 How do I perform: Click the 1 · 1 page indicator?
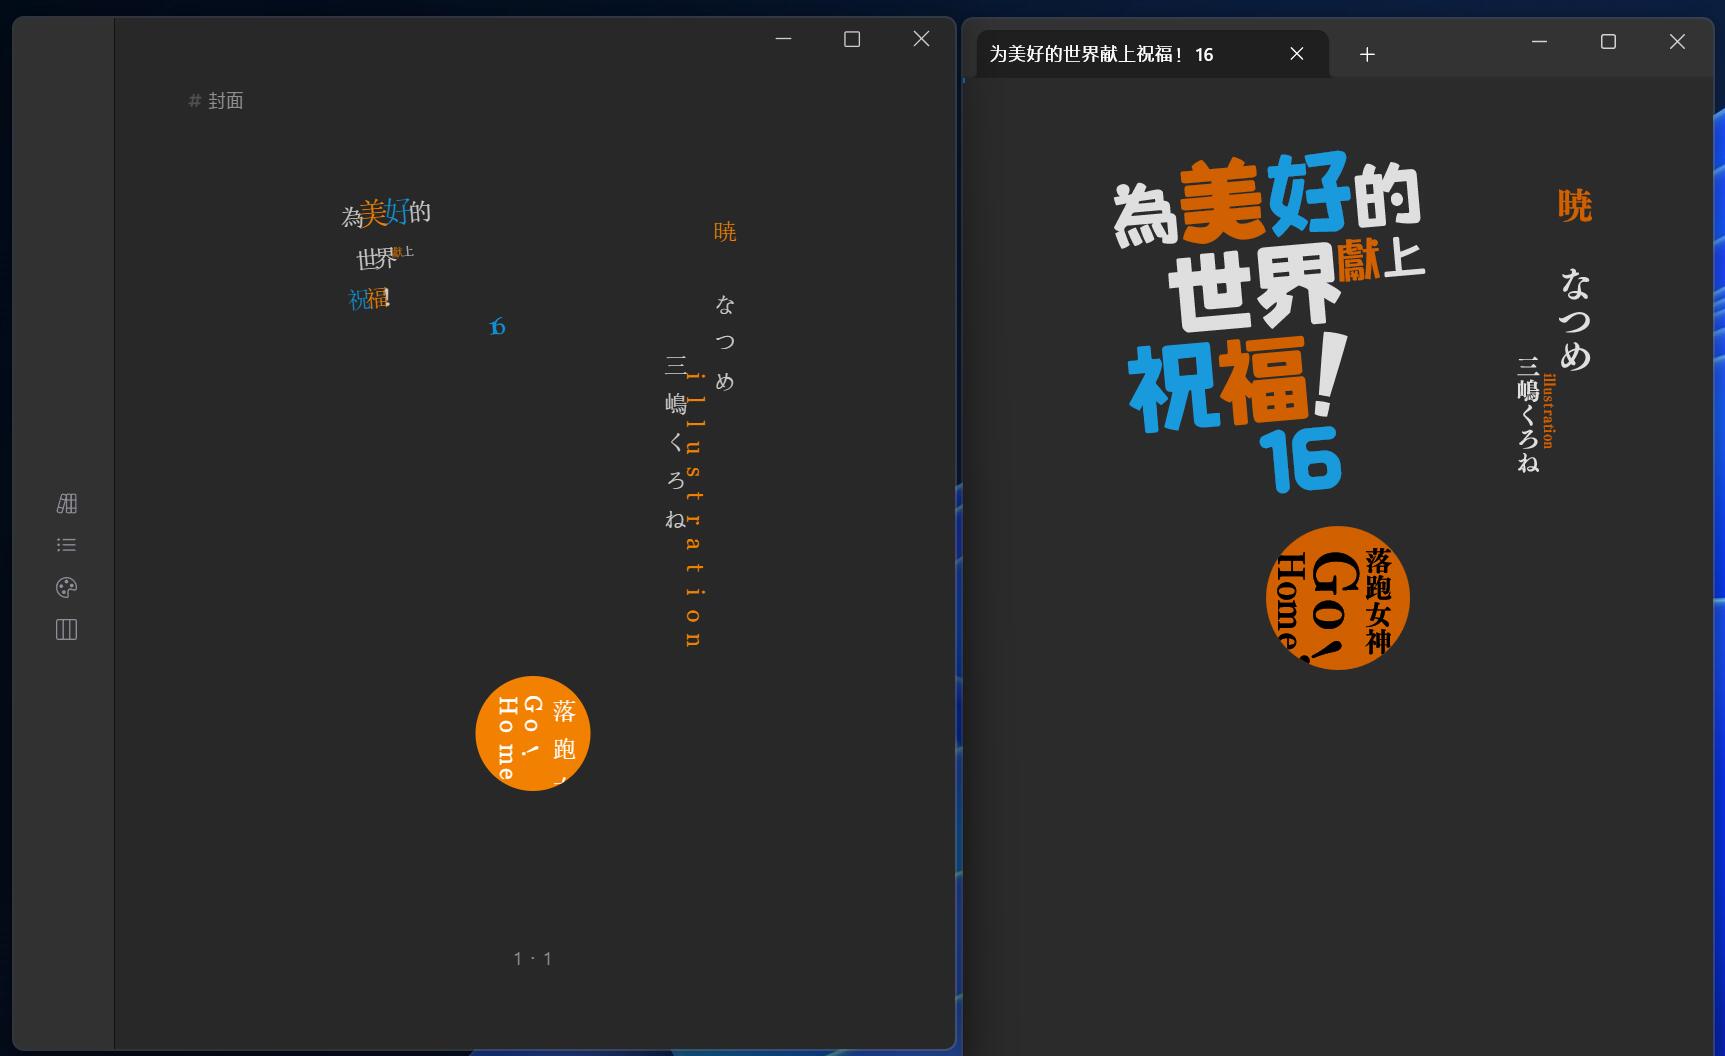533,959
